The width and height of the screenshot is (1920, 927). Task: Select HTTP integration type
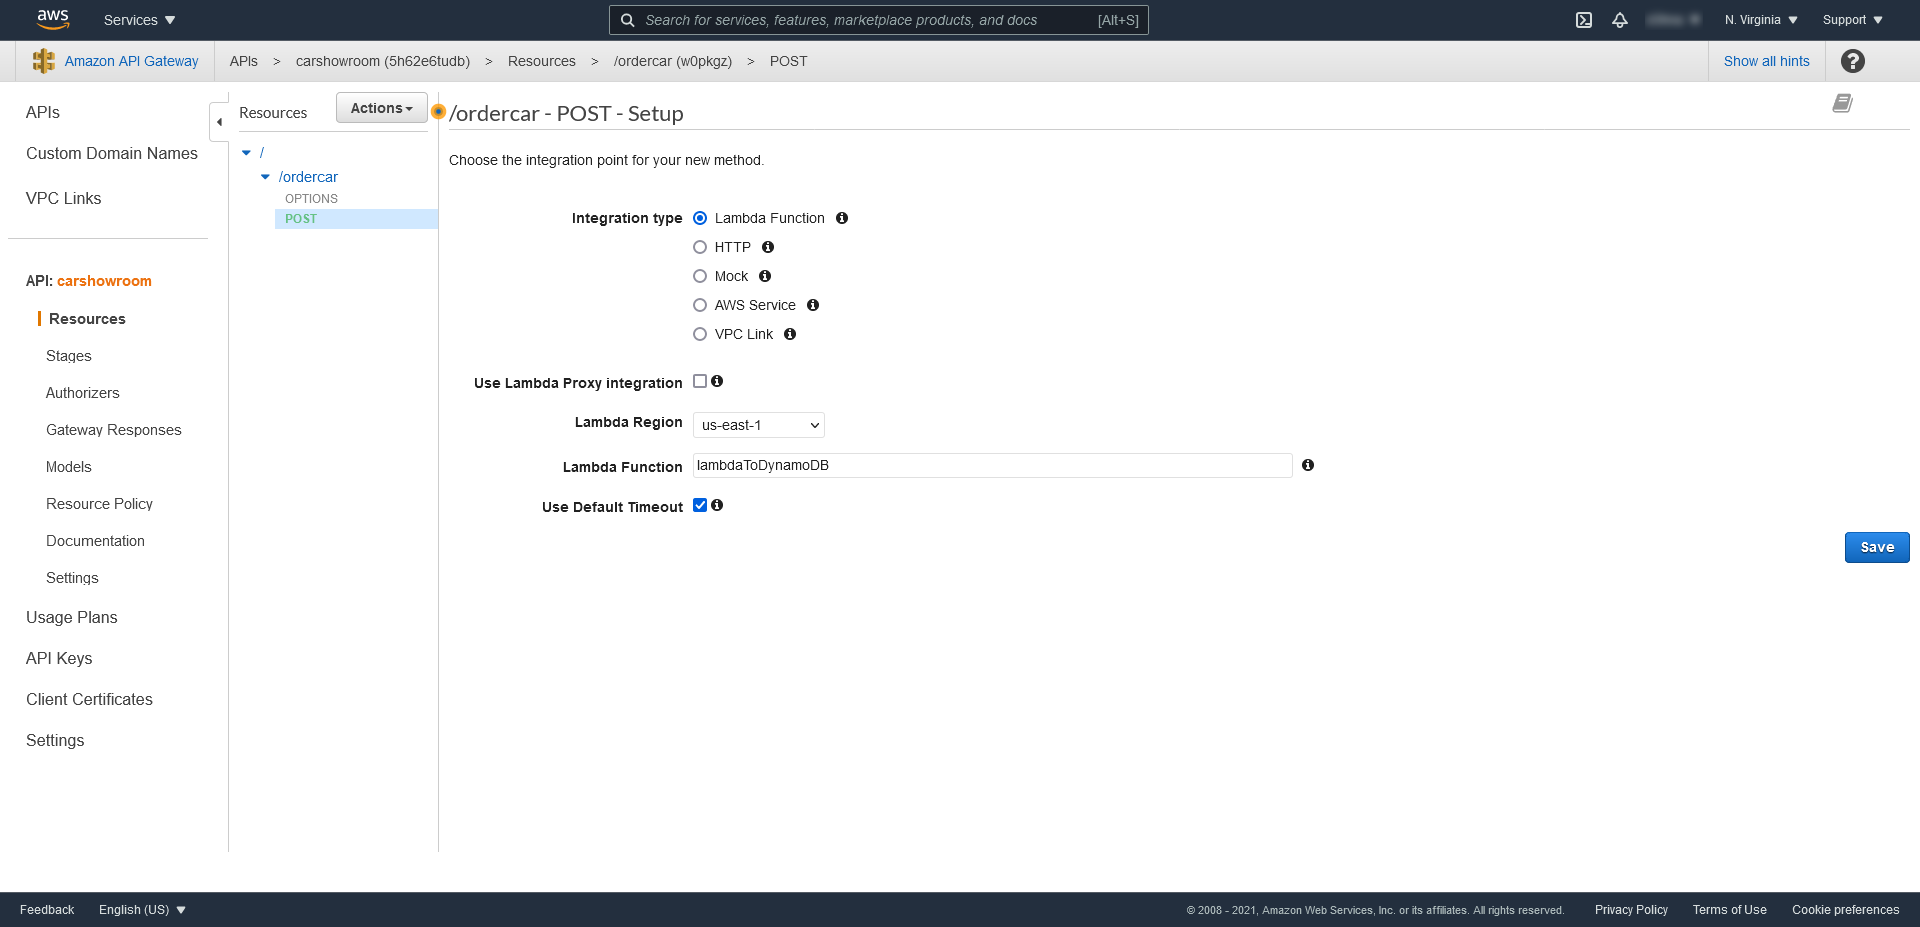(700, 247)
